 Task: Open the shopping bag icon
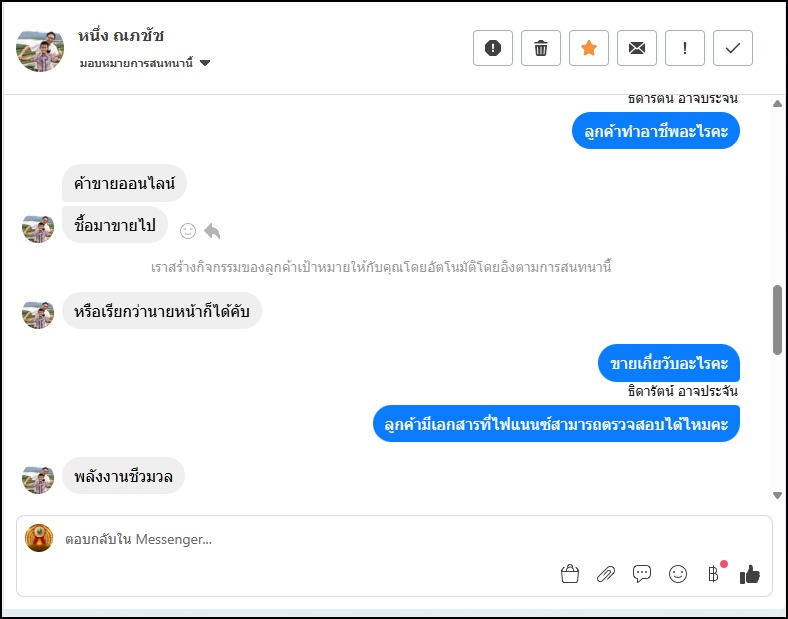(x=570, y=574)
